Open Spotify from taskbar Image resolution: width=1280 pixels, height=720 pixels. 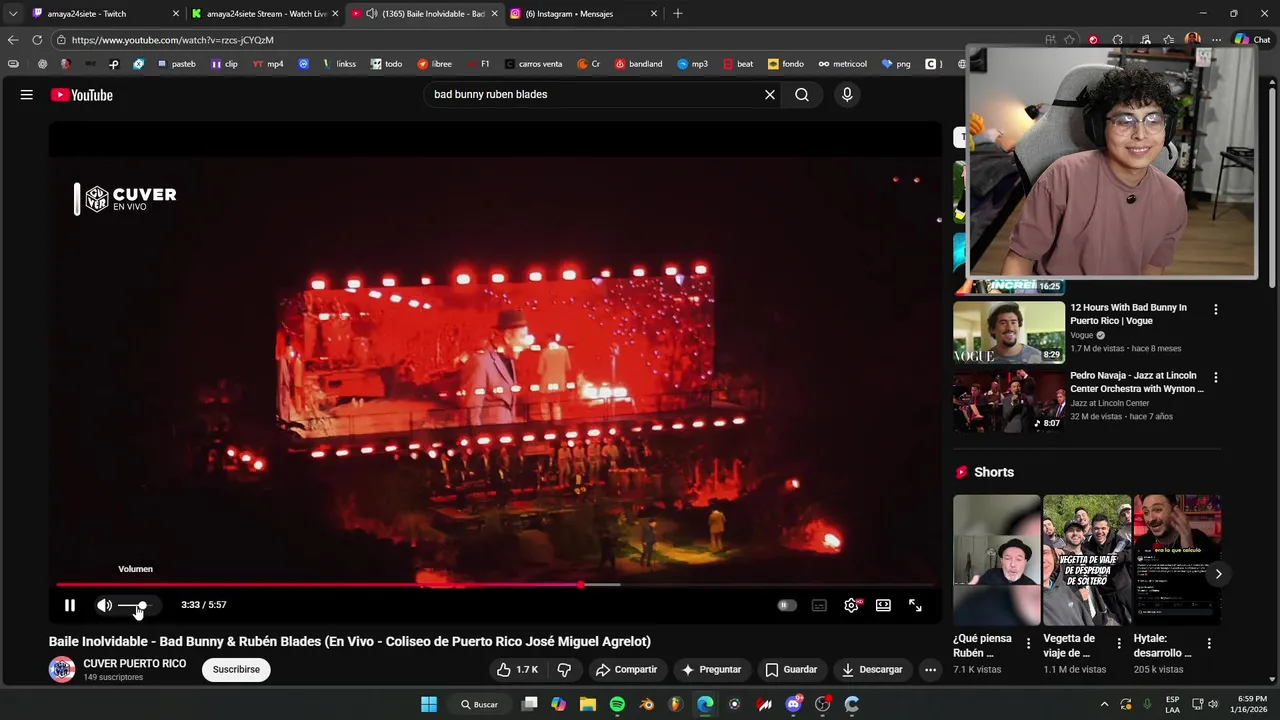[617, 704]
